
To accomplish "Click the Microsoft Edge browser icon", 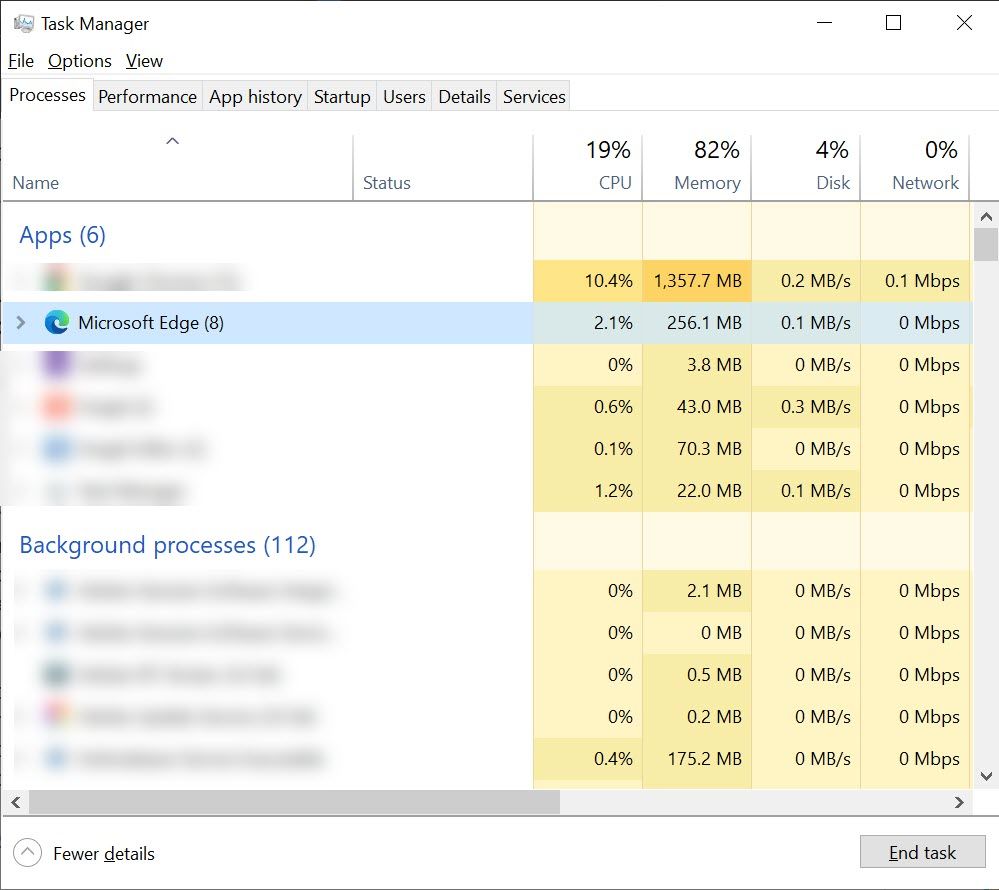I will (x=57, y=322).
